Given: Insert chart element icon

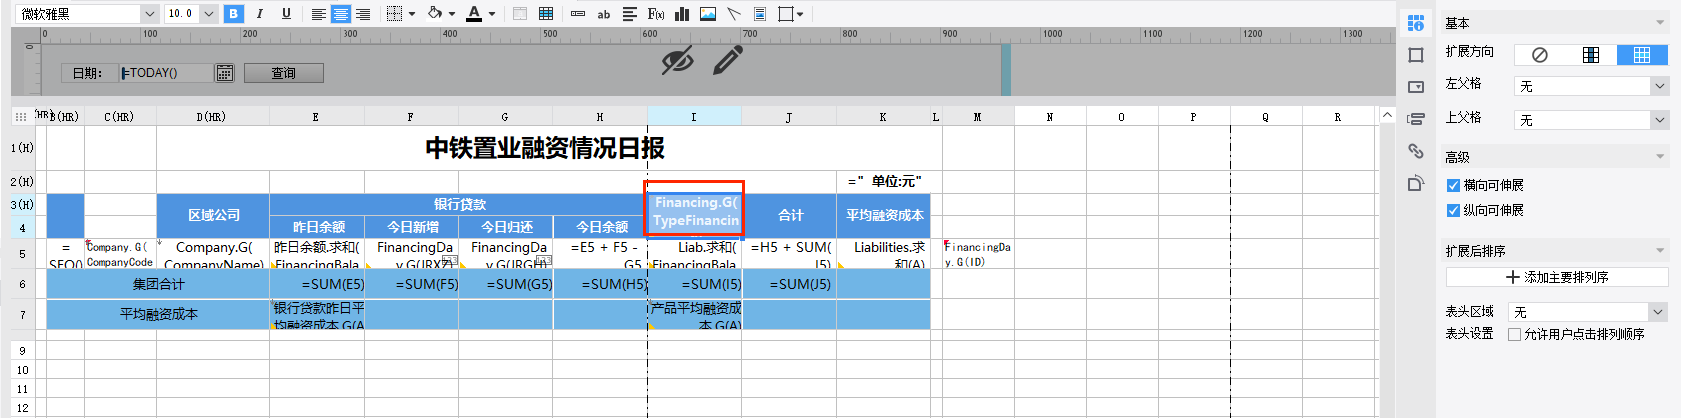Looking at the screenshot, I should tap(682, 14).
